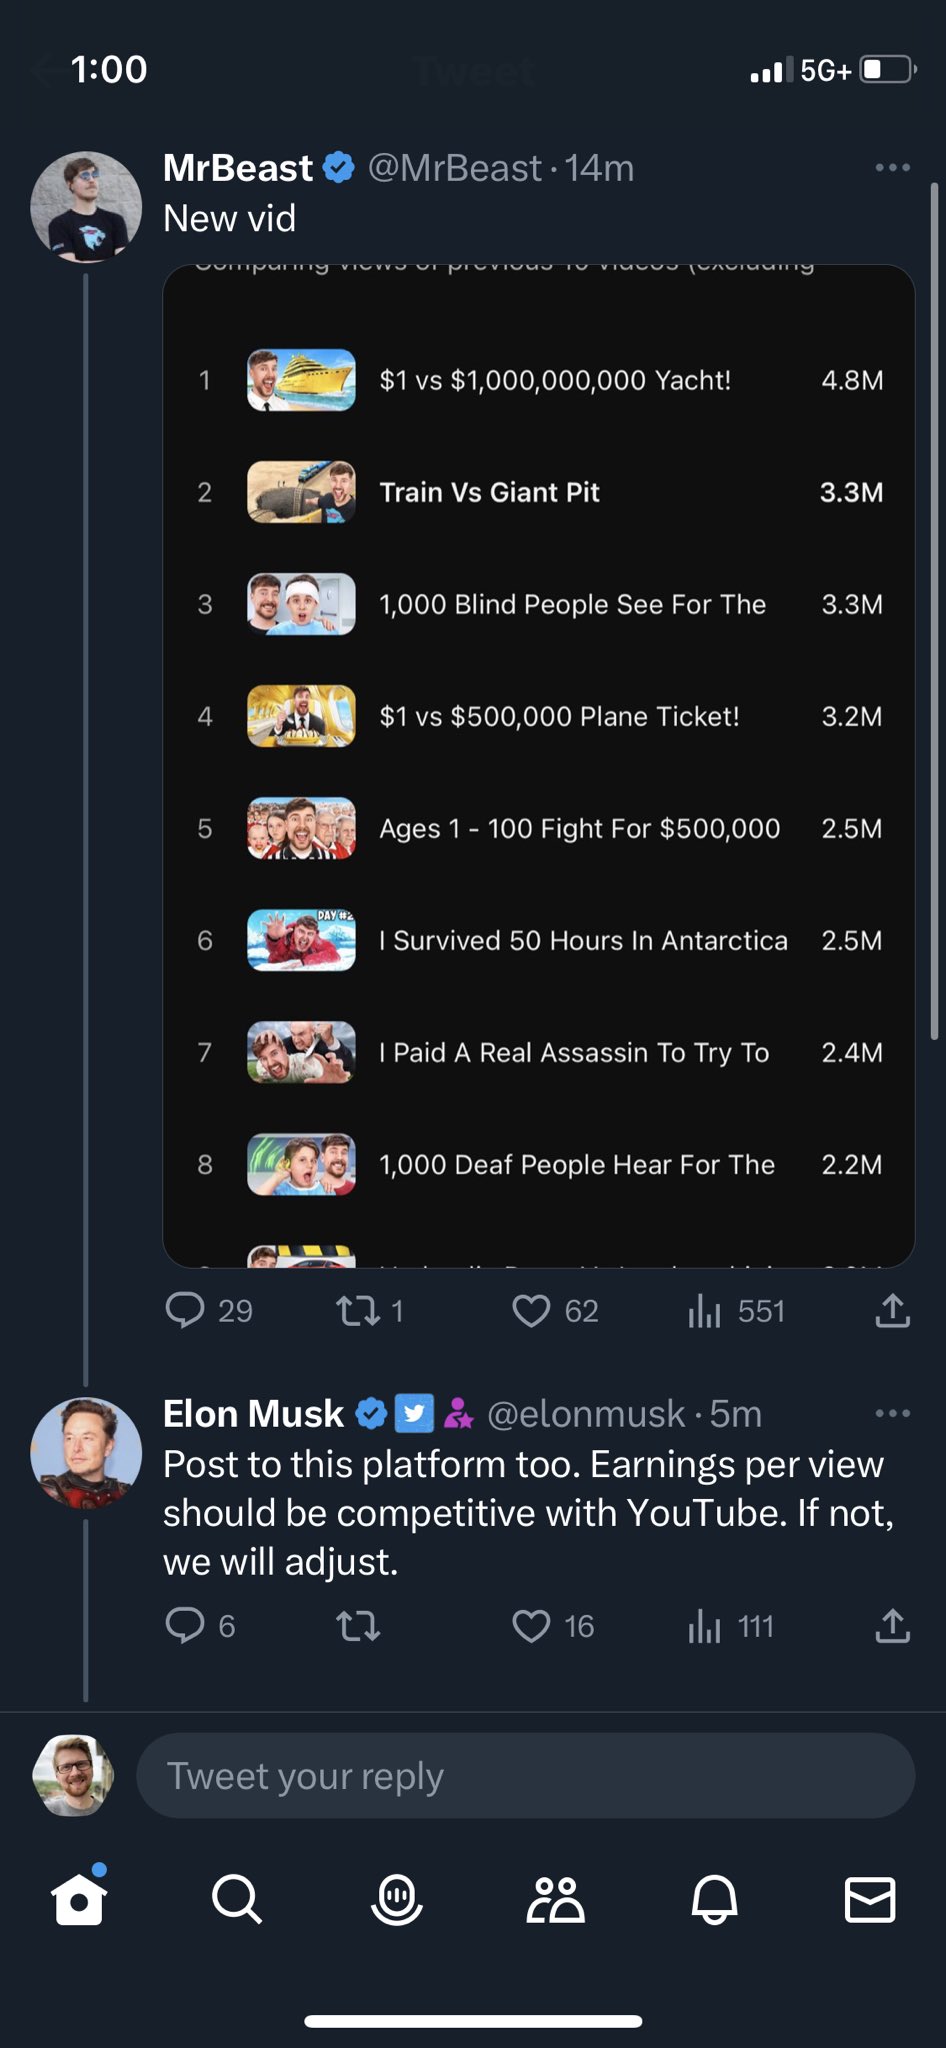The image size is (946, 2048).
Task: Retweet MrBeast's tweet
Action: pyautogui.click(x=357, y=1311)
